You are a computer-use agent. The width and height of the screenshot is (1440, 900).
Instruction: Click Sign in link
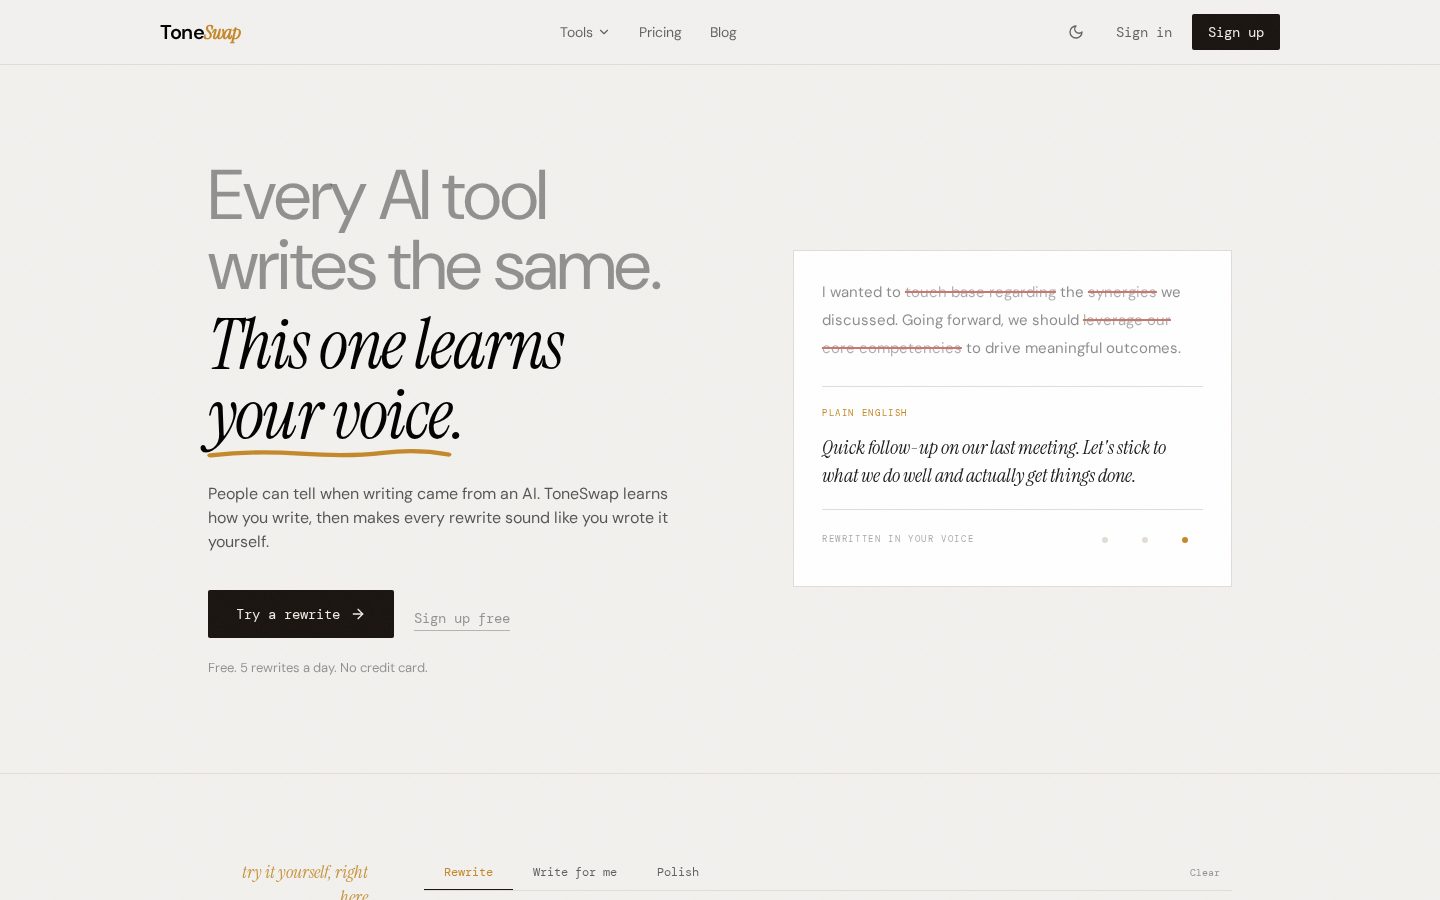1144,32
